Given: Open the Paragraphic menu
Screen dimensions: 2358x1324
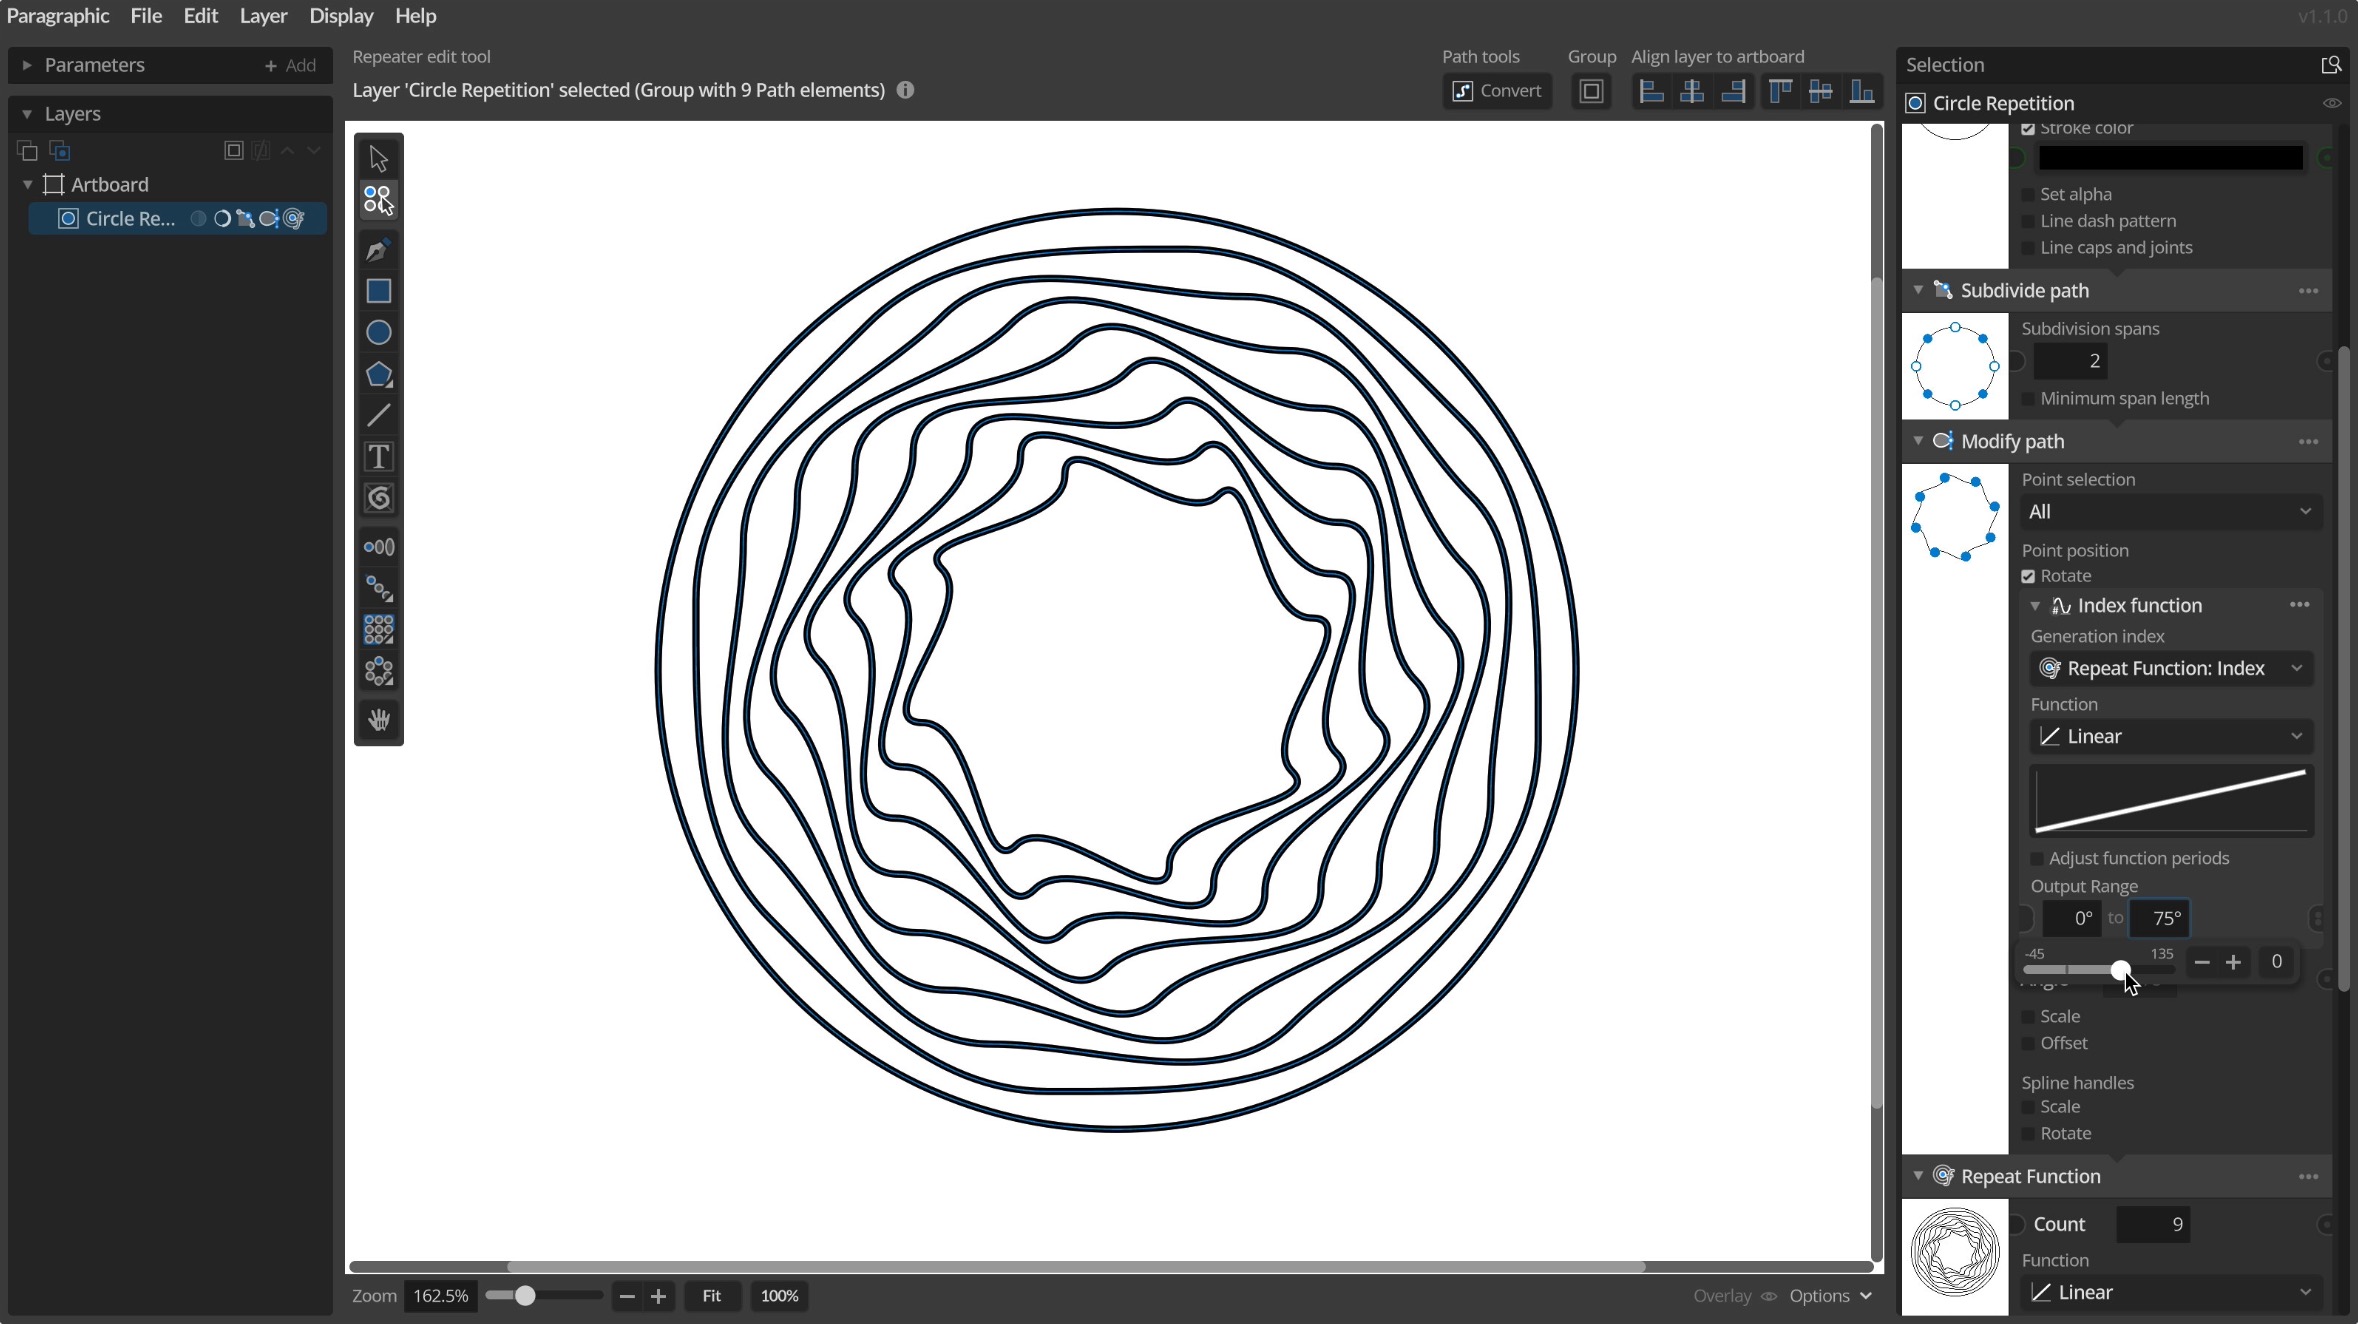Looking at the screenshot, I should [58, 16].
